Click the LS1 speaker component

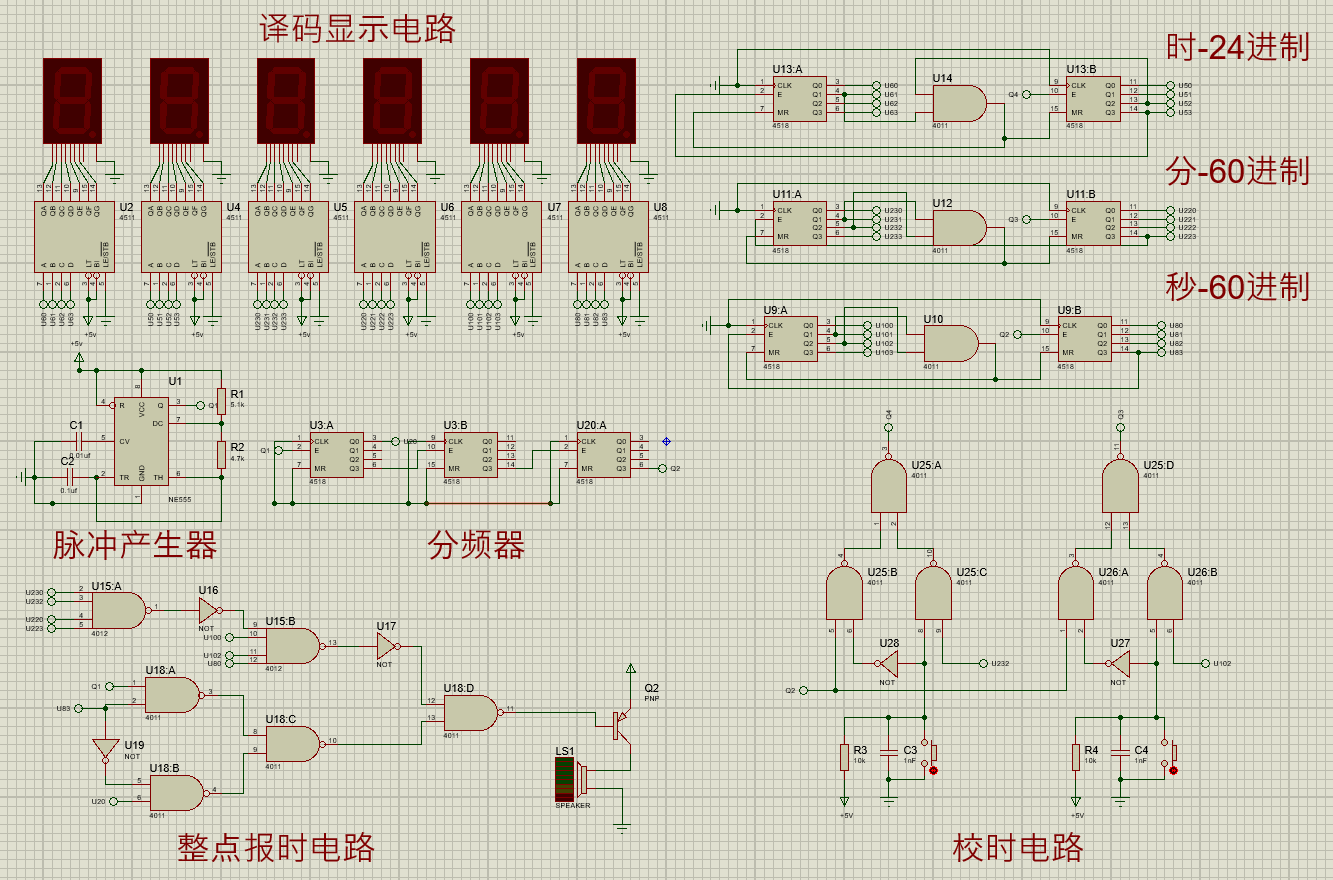[x=573, y=778]
